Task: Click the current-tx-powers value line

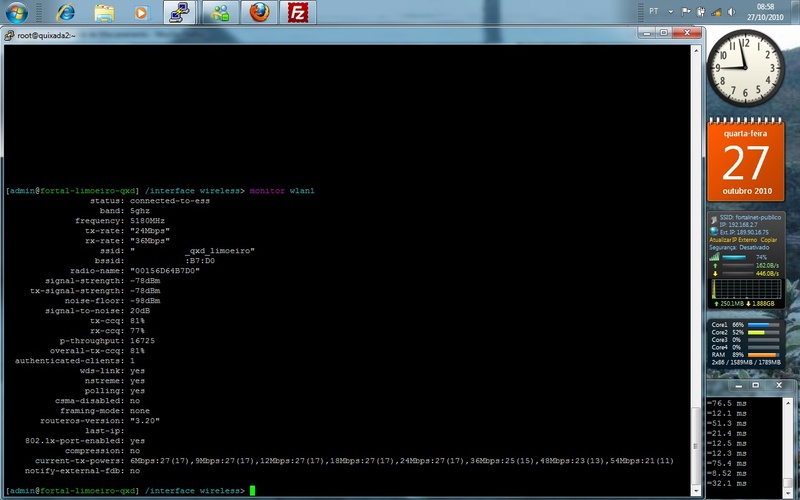Action: coord(402,461)
